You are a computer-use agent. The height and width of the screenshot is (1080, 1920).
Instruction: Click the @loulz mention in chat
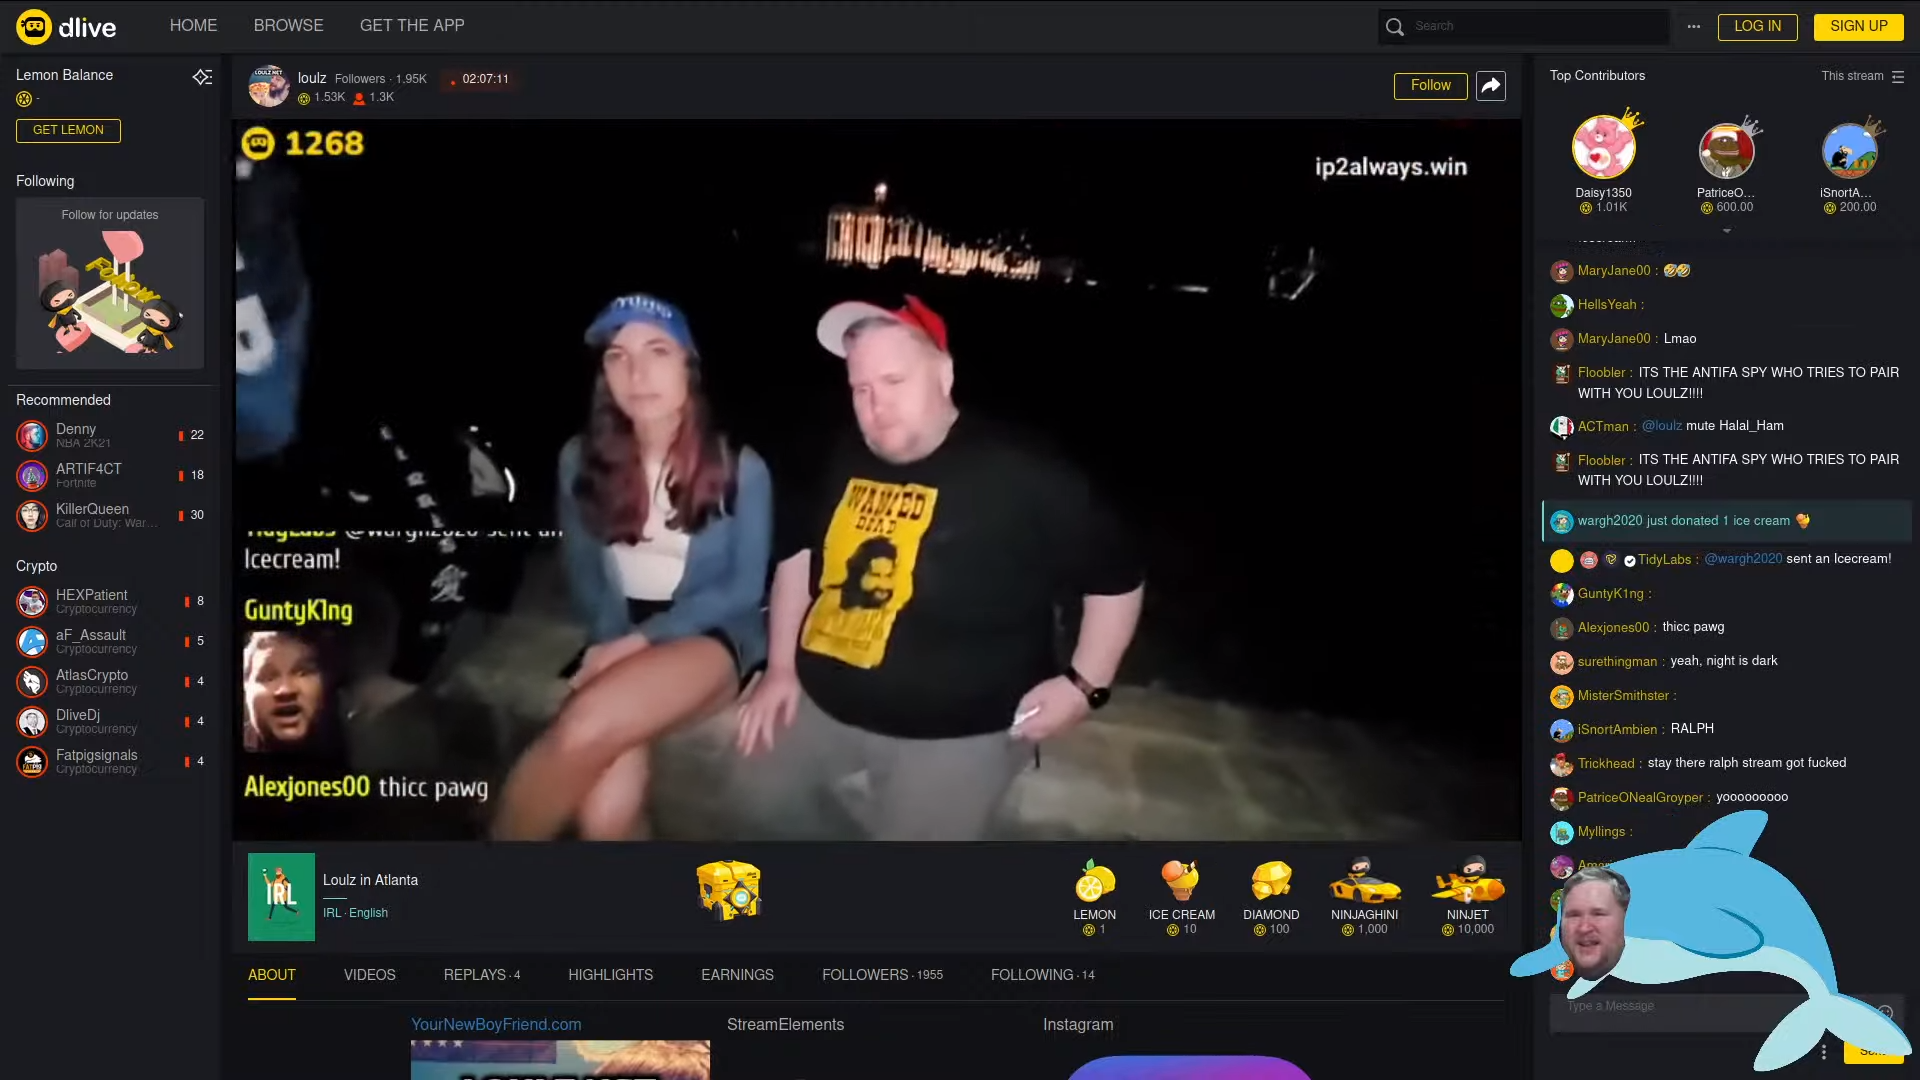click(1661, 426)
